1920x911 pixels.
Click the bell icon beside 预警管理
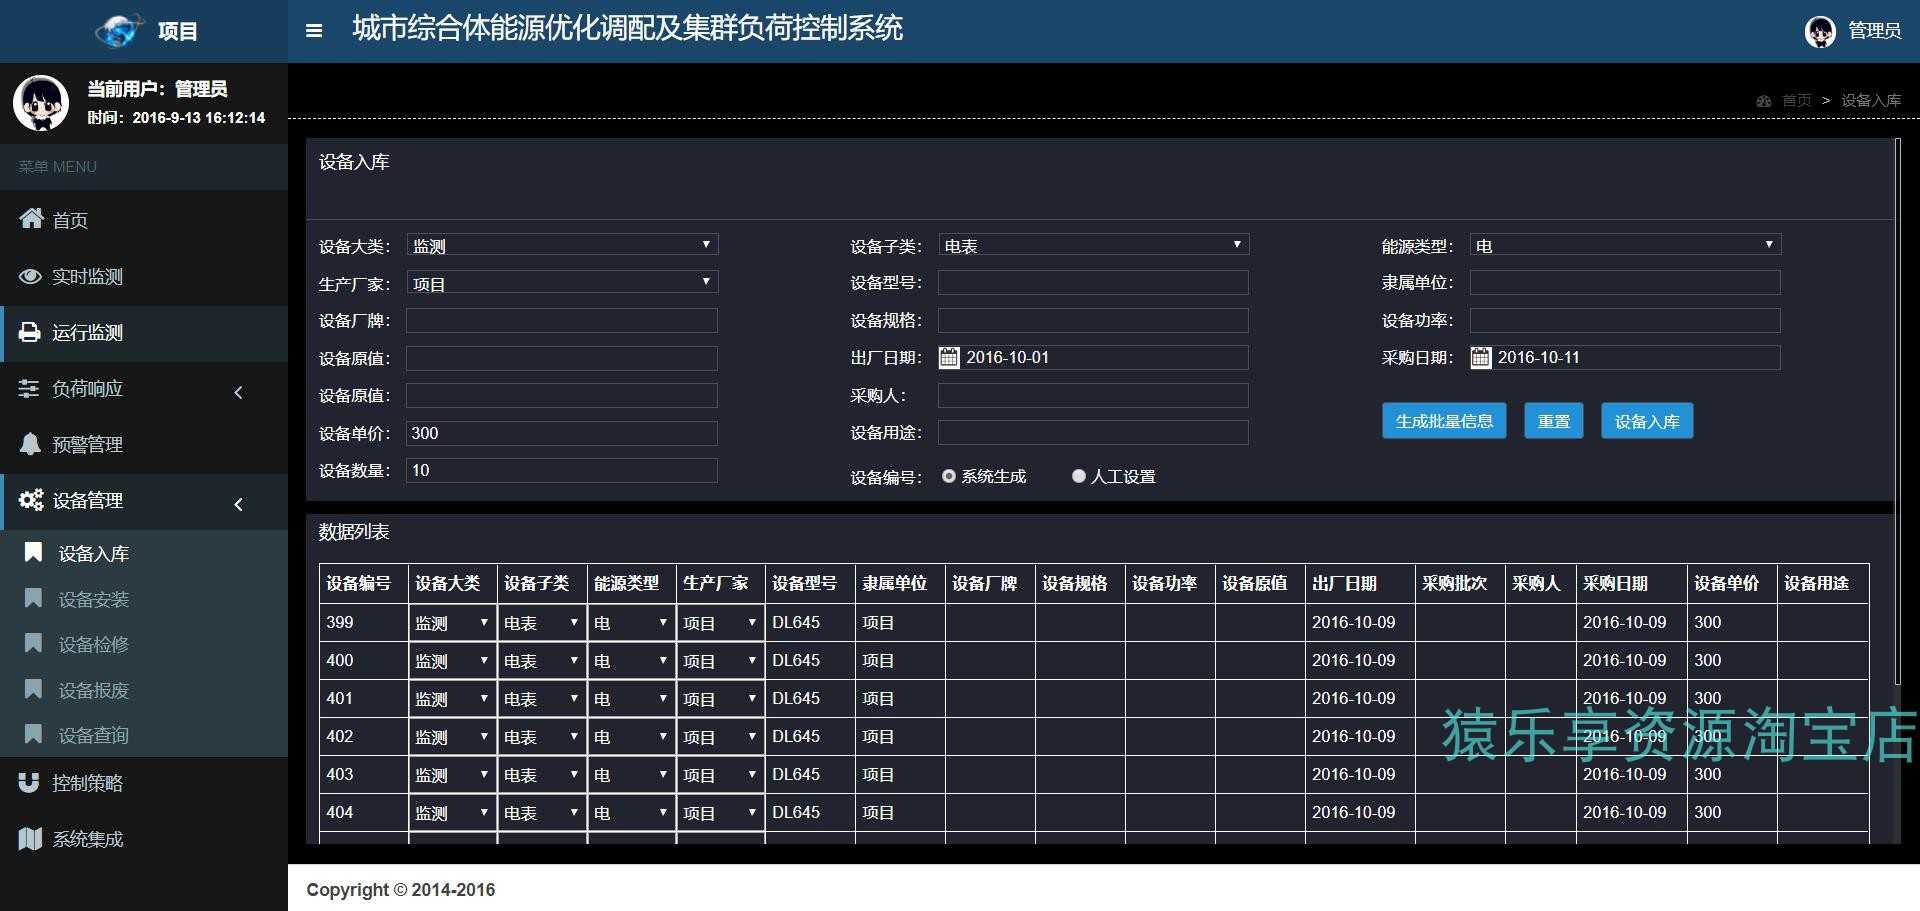(x=31, y=444)
